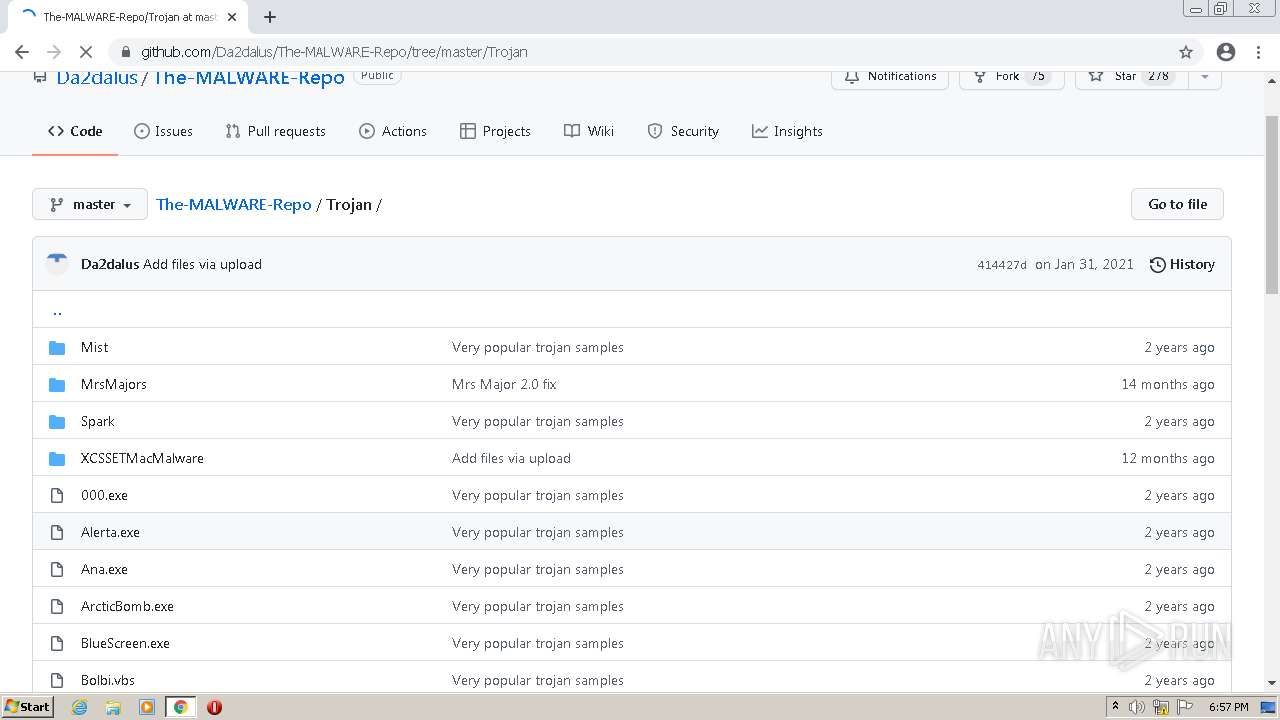Click the Notifications button
Image resolution: width=1280 pixels, height=720 pixels.
(x=890, y=77)
